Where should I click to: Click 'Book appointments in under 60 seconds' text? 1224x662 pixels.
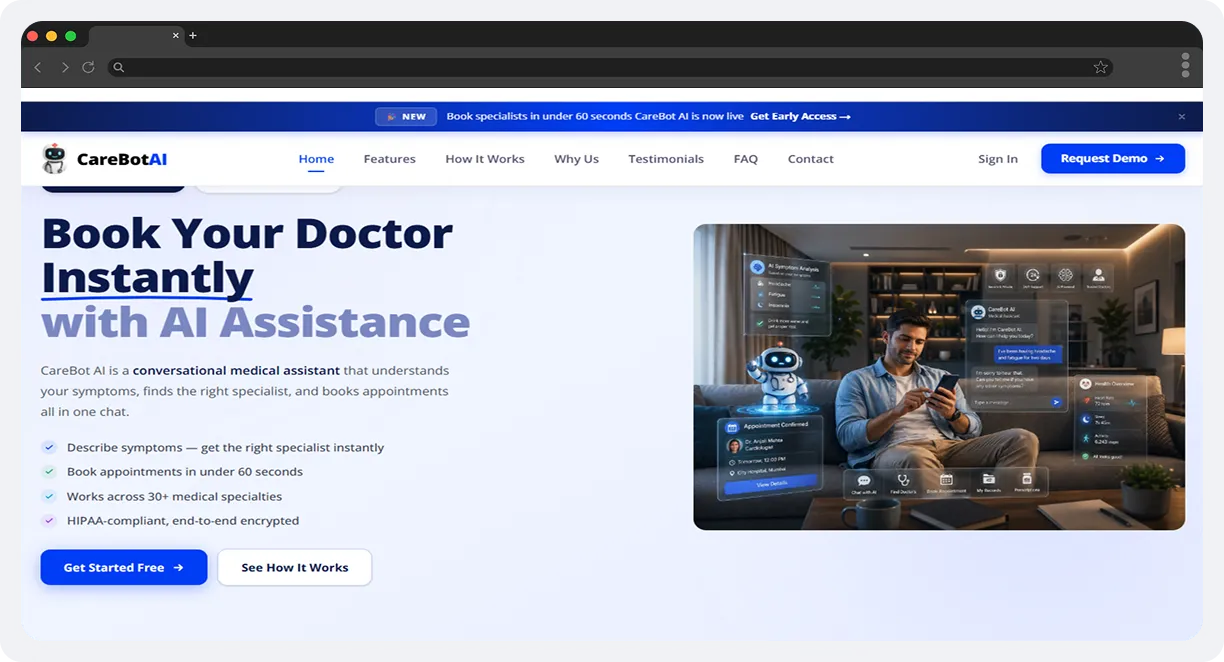(x=185, y=471)
